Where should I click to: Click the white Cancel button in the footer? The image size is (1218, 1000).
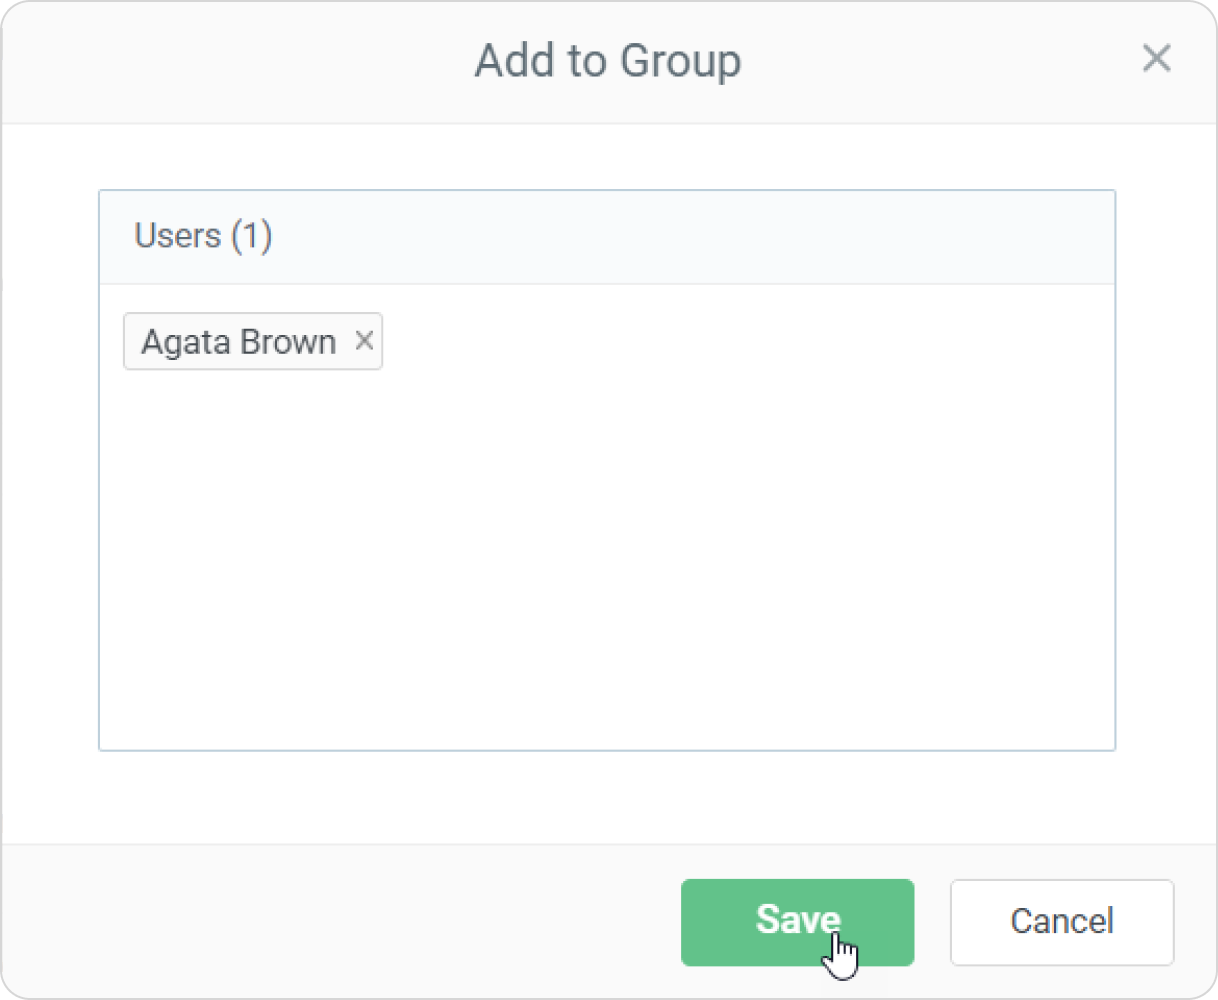[x=1061, y=922]
